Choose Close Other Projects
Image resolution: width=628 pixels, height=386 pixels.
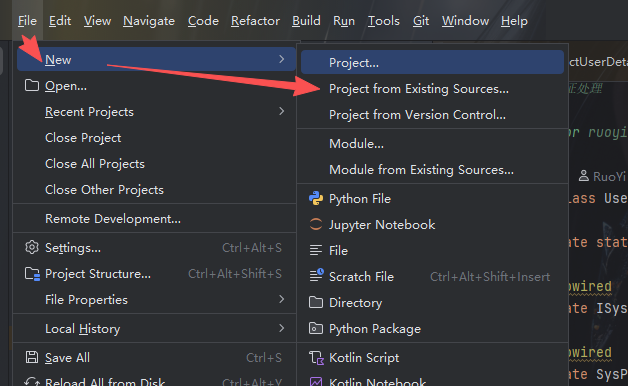(x=155, y=189)
